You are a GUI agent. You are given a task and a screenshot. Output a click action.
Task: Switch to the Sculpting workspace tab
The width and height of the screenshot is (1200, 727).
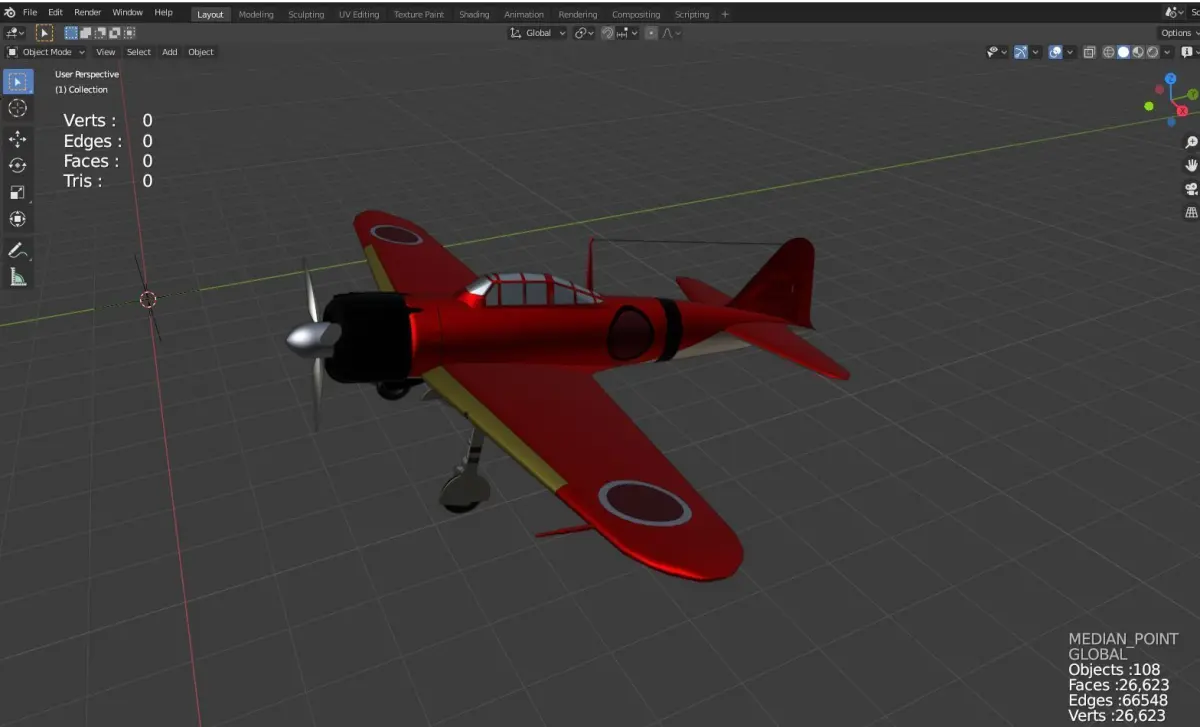306,14
